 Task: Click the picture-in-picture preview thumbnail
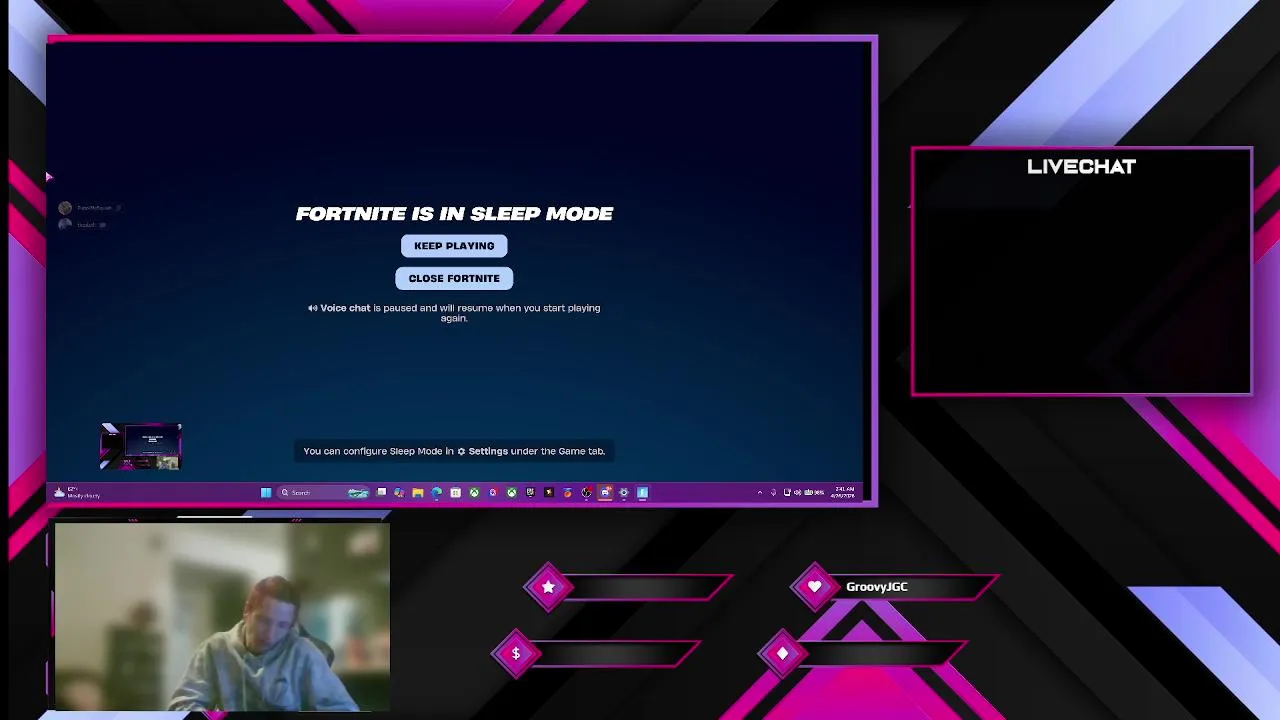[140, 447]
